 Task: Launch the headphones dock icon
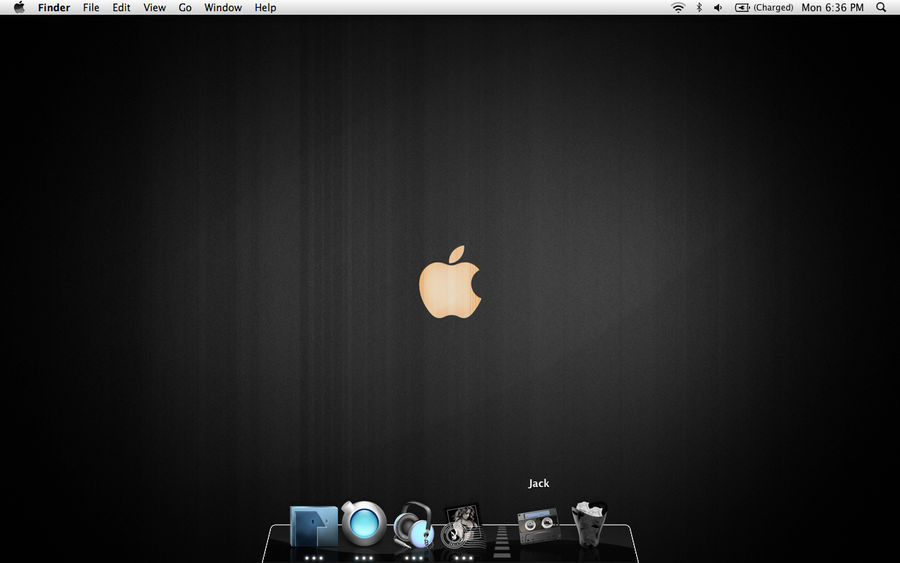413,525
